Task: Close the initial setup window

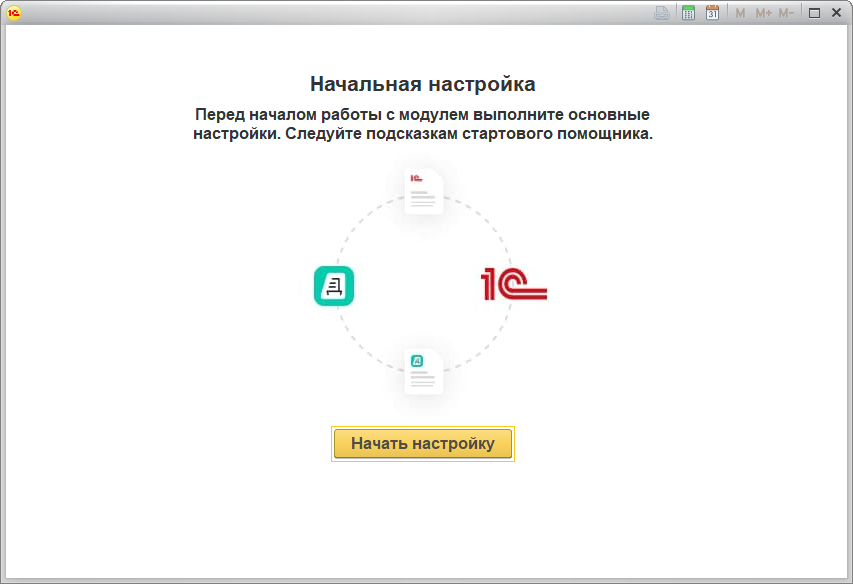Action: (836, 13)
